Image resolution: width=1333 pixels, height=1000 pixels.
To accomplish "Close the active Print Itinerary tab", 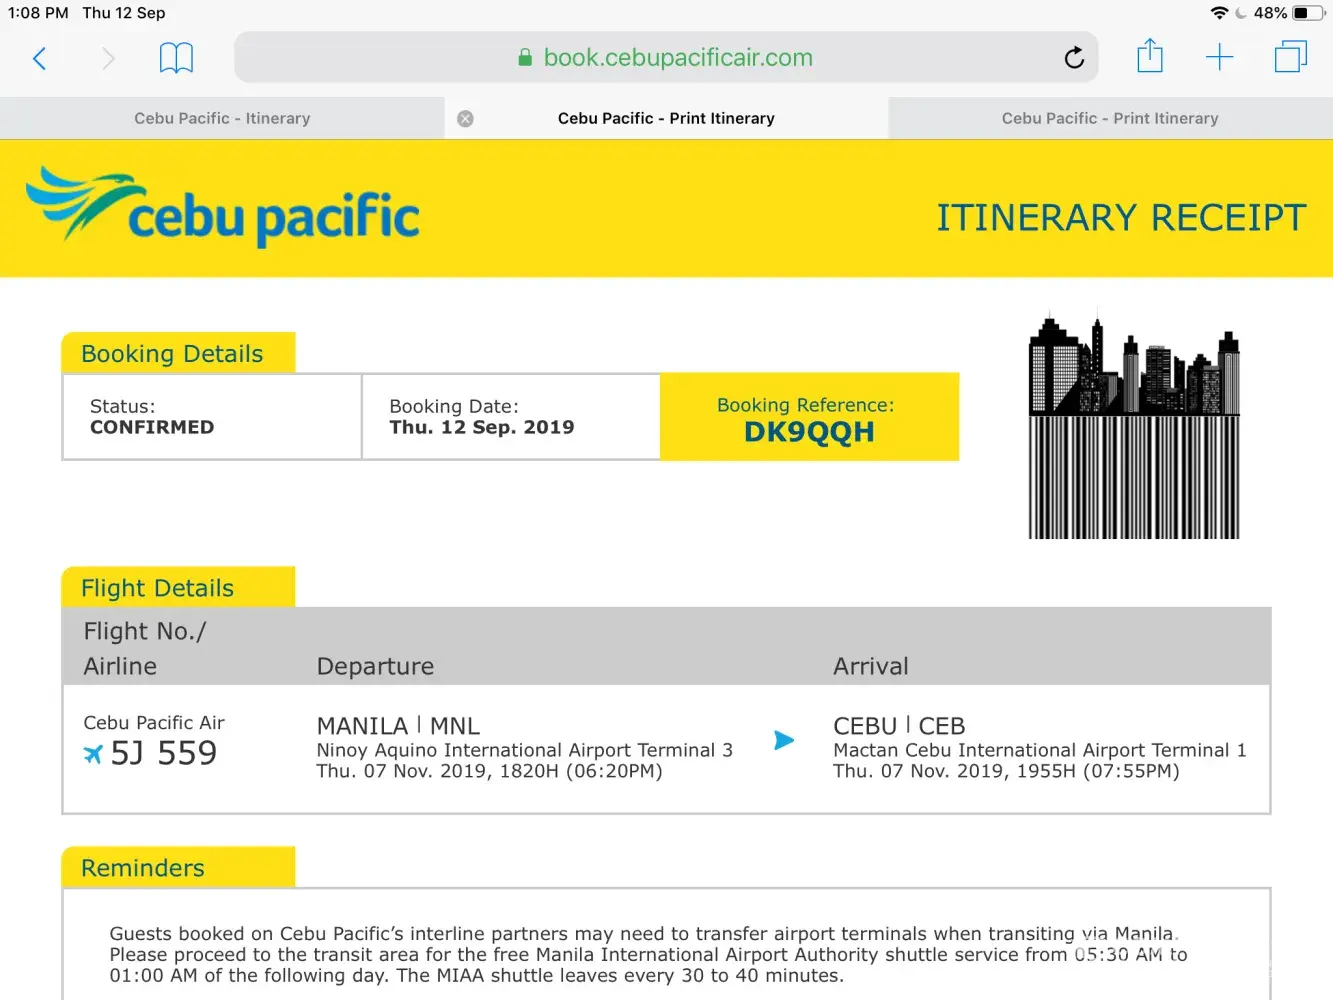I will (x=465, y=118).
